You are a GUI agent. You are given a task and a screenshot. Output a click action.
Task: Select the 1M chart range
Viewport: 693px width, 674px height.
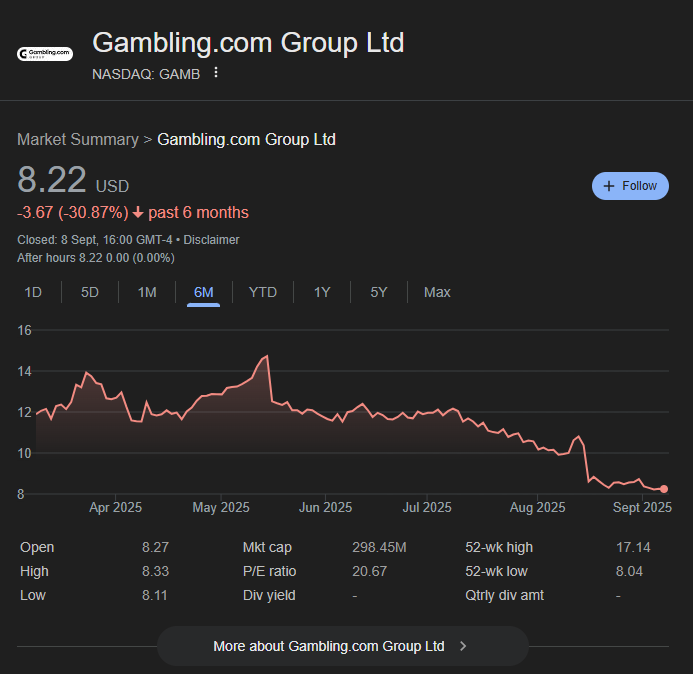point(147,292)
